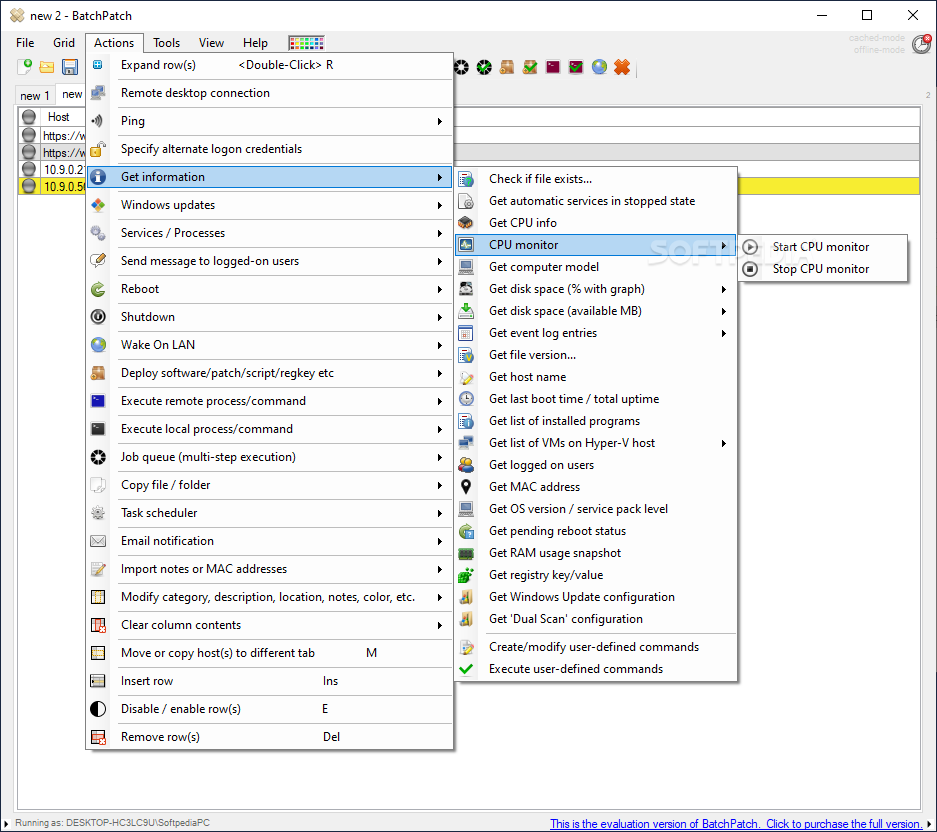Click the Running as status bar text
This screenshot has width=937, height=832.
click(112, 823)
